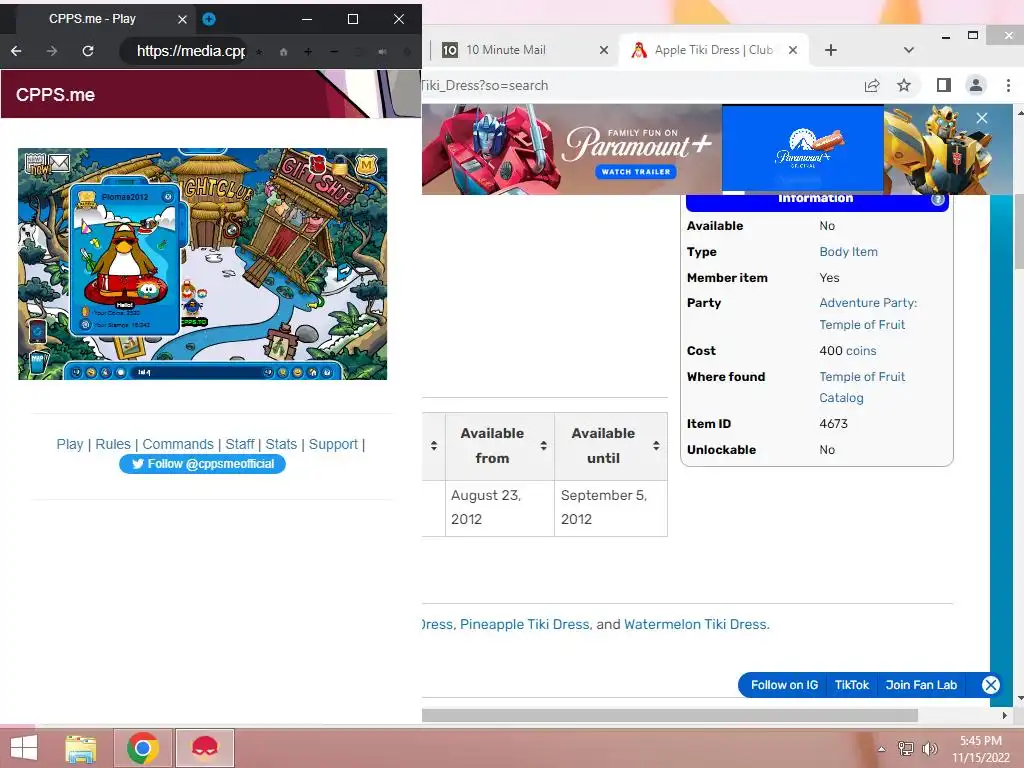Viewport: 1024px width, 768px height.
Task: Close the Apple Tiki Dress tab
Action: tap(793, 50)
